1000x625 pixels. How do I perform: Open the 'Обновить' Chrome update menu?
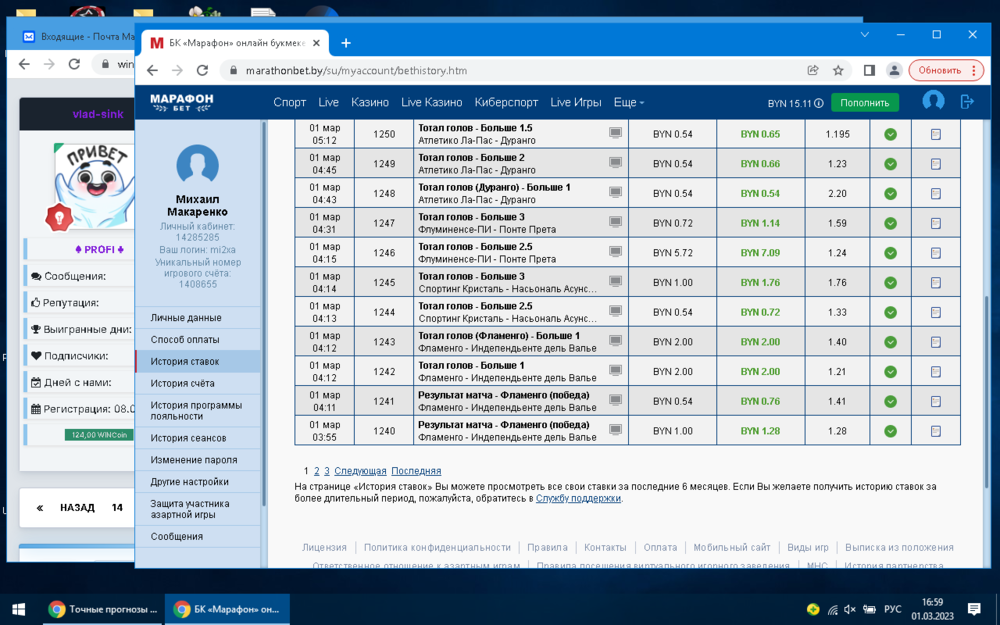(946, 71)
